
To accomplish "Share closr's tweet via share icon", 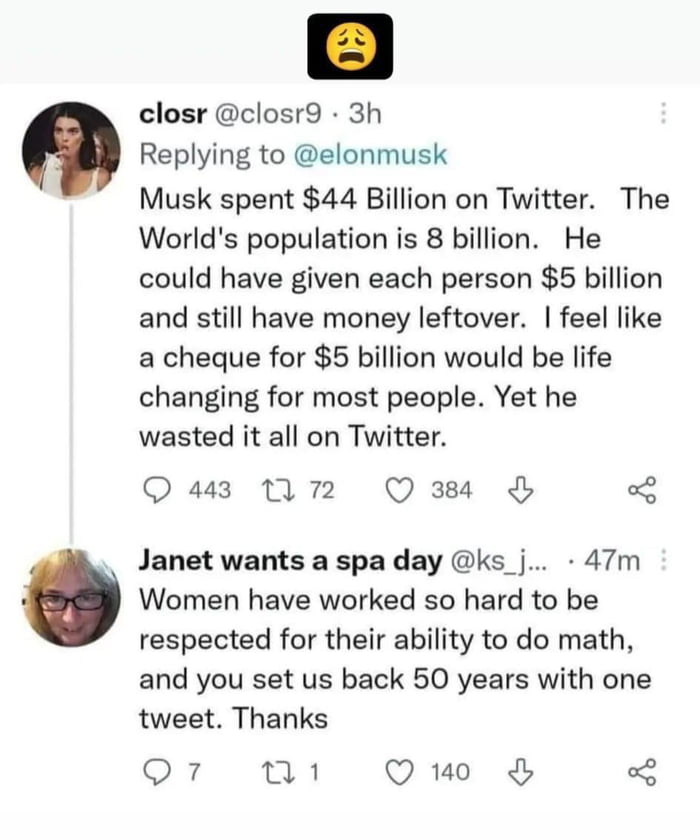I will [x=640, y=490].
